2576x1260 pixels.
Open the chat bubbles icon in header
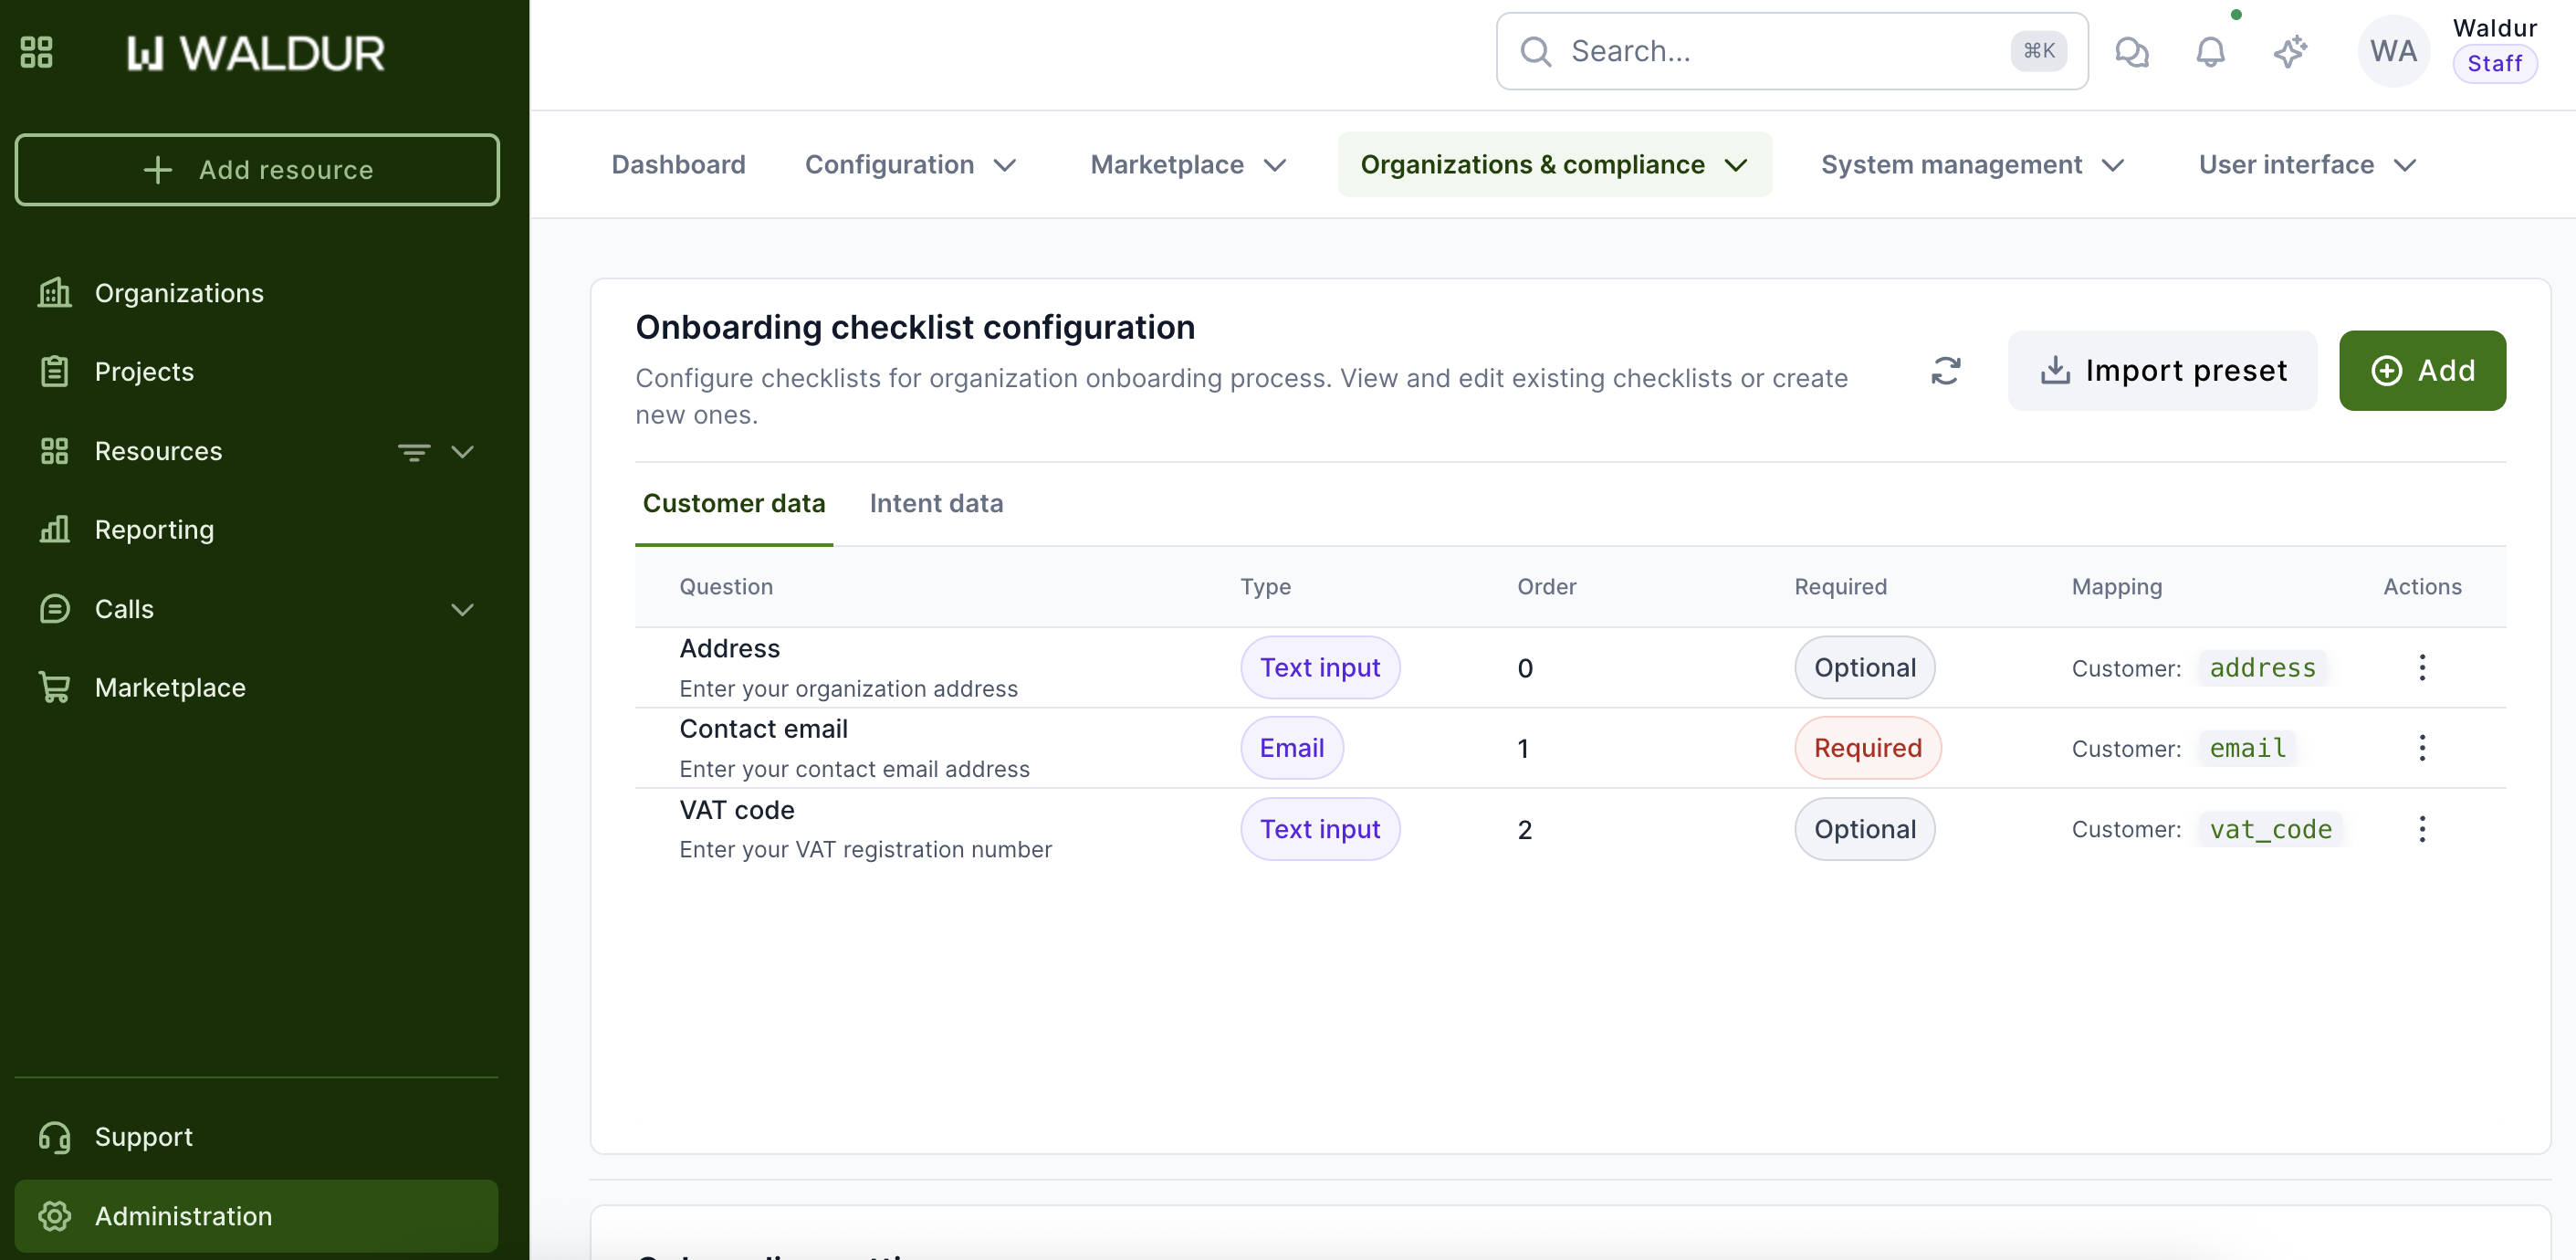pyautogui.click(x=2131, y=51)
